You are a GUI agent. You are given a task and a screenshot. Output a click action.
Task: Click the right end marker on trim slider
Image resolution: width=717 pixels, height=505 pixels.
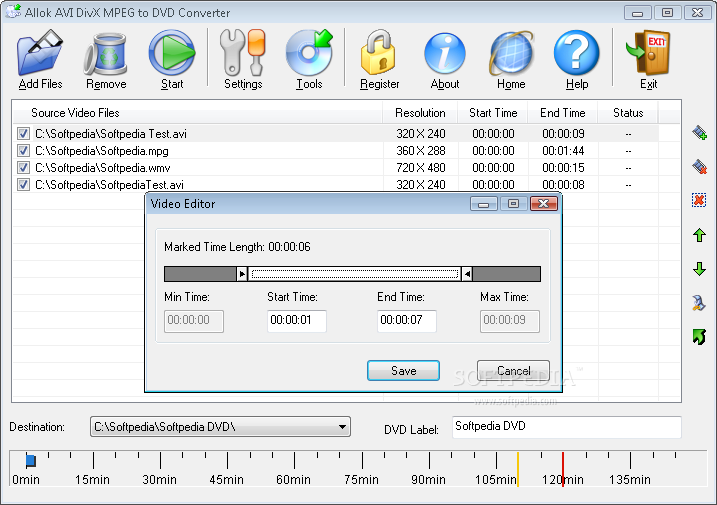(x=467, y=274)
